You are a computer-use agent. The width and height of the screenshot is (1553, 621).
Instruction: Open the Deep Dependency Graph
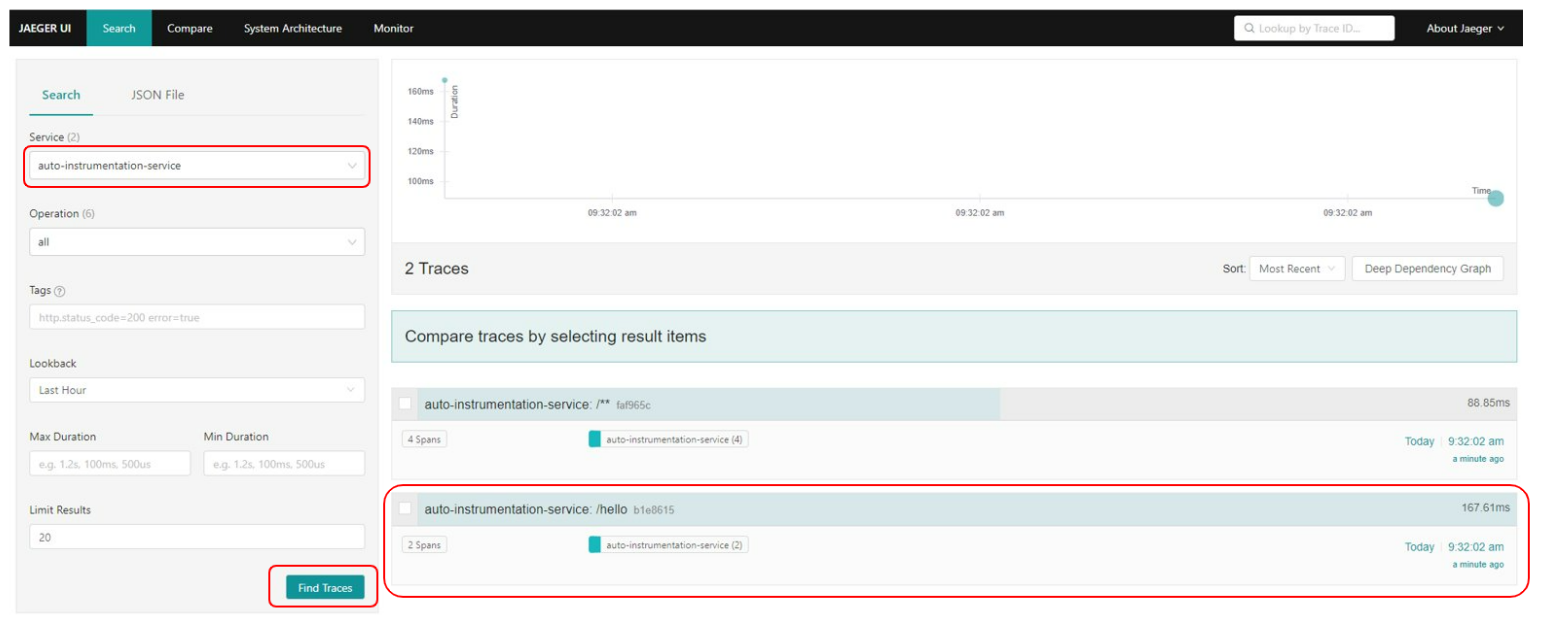point(1427,268)
